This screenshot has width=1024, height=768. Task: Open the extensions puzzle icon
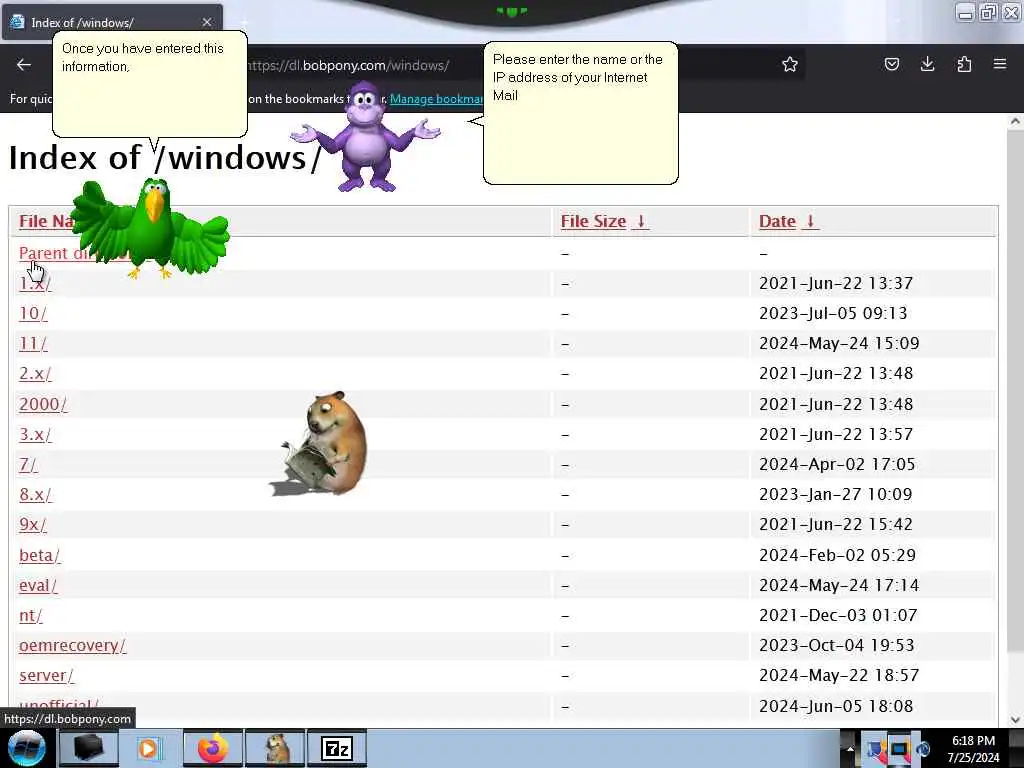coord(964,64)
